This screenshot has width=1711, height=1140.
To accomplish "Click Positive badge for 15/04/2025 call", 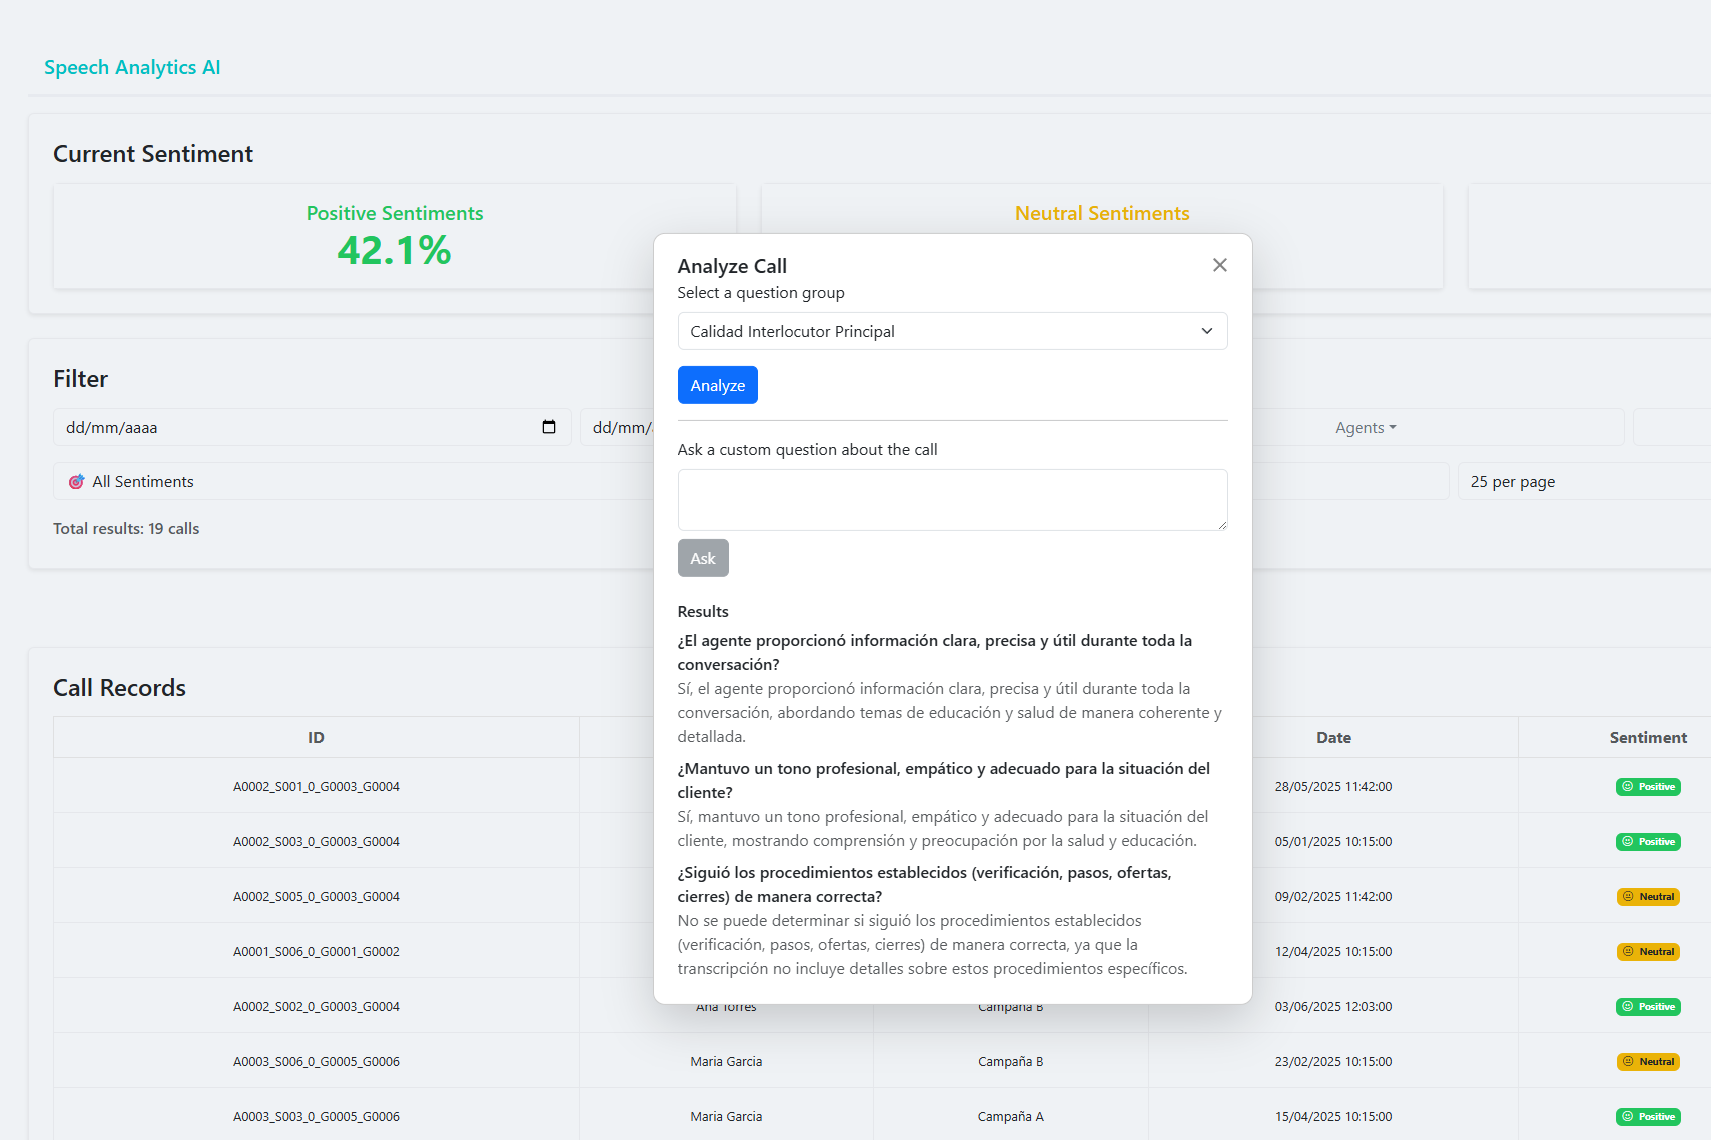I will click(1648, 1117).
